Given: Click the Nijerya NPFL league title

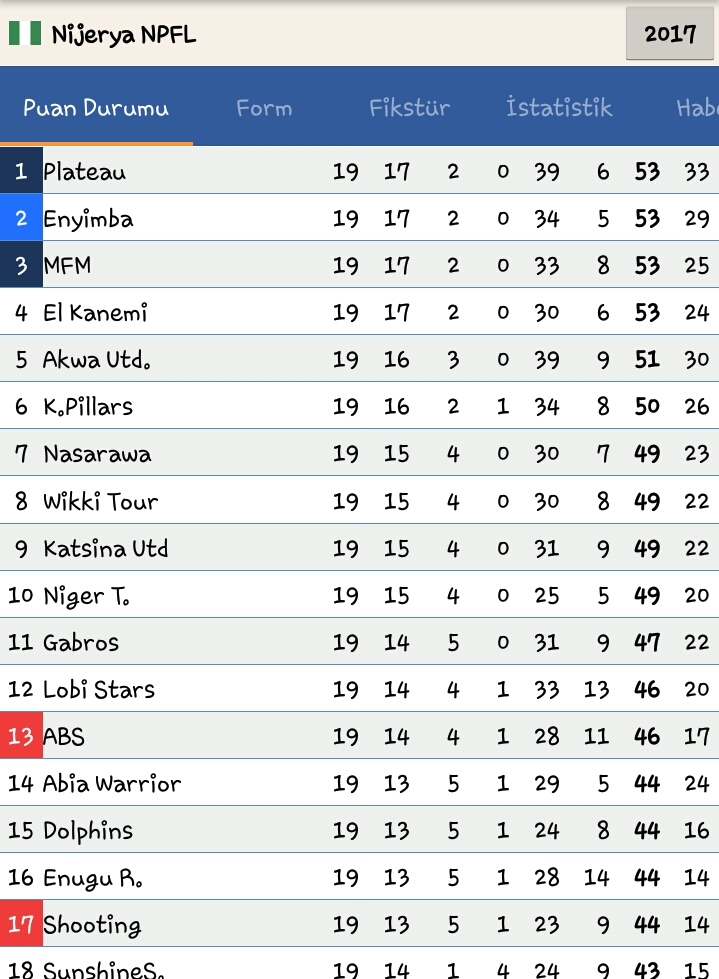Looking at the screenshot, I should point(124,34).
